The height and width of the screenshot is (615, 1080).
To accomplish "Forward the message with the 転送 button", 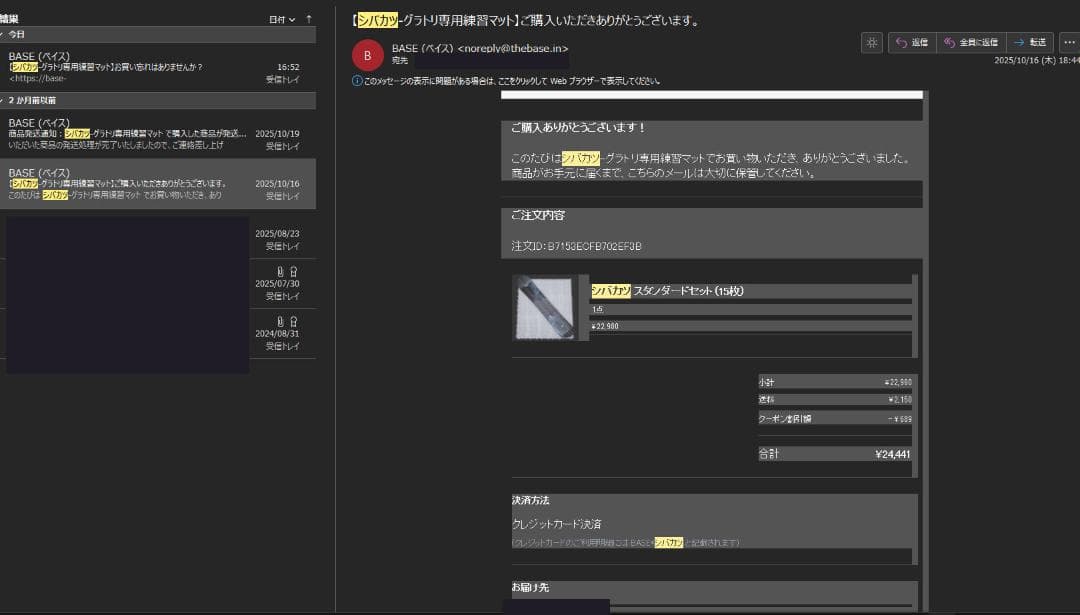I will click(x=1030, y=43).
